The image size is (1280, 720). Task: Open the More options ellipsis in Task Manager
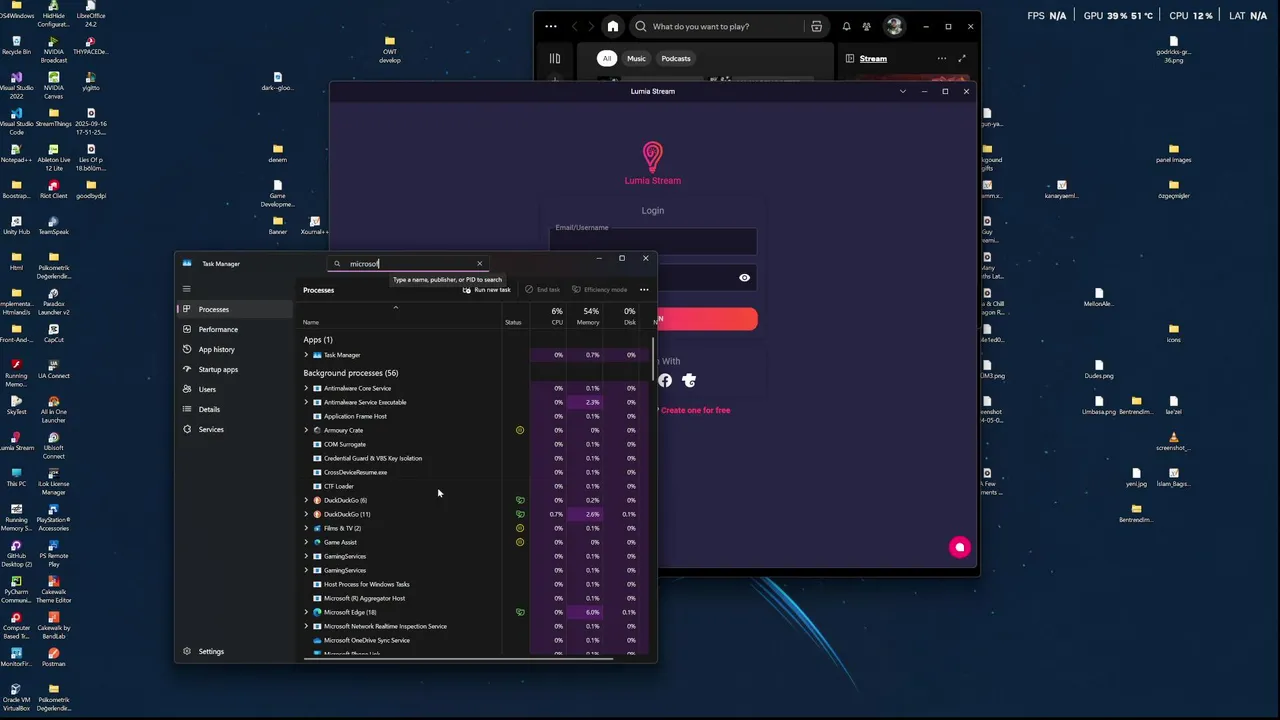(x=644, y=290)
